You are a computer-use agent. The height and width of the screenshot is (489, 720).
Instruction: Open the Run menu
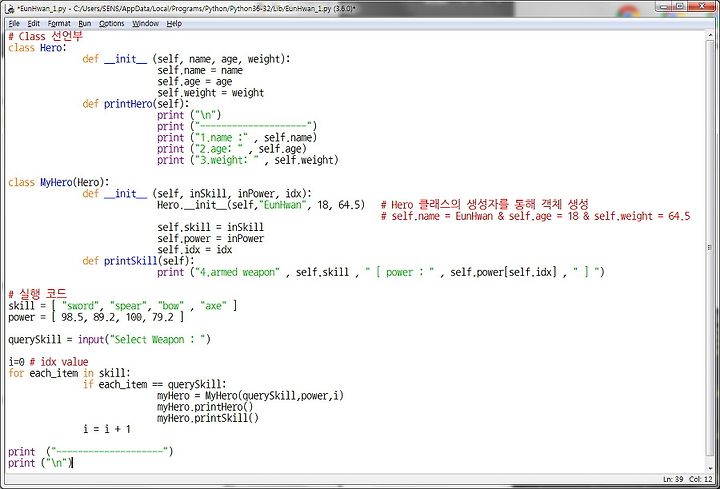[84, 23]
